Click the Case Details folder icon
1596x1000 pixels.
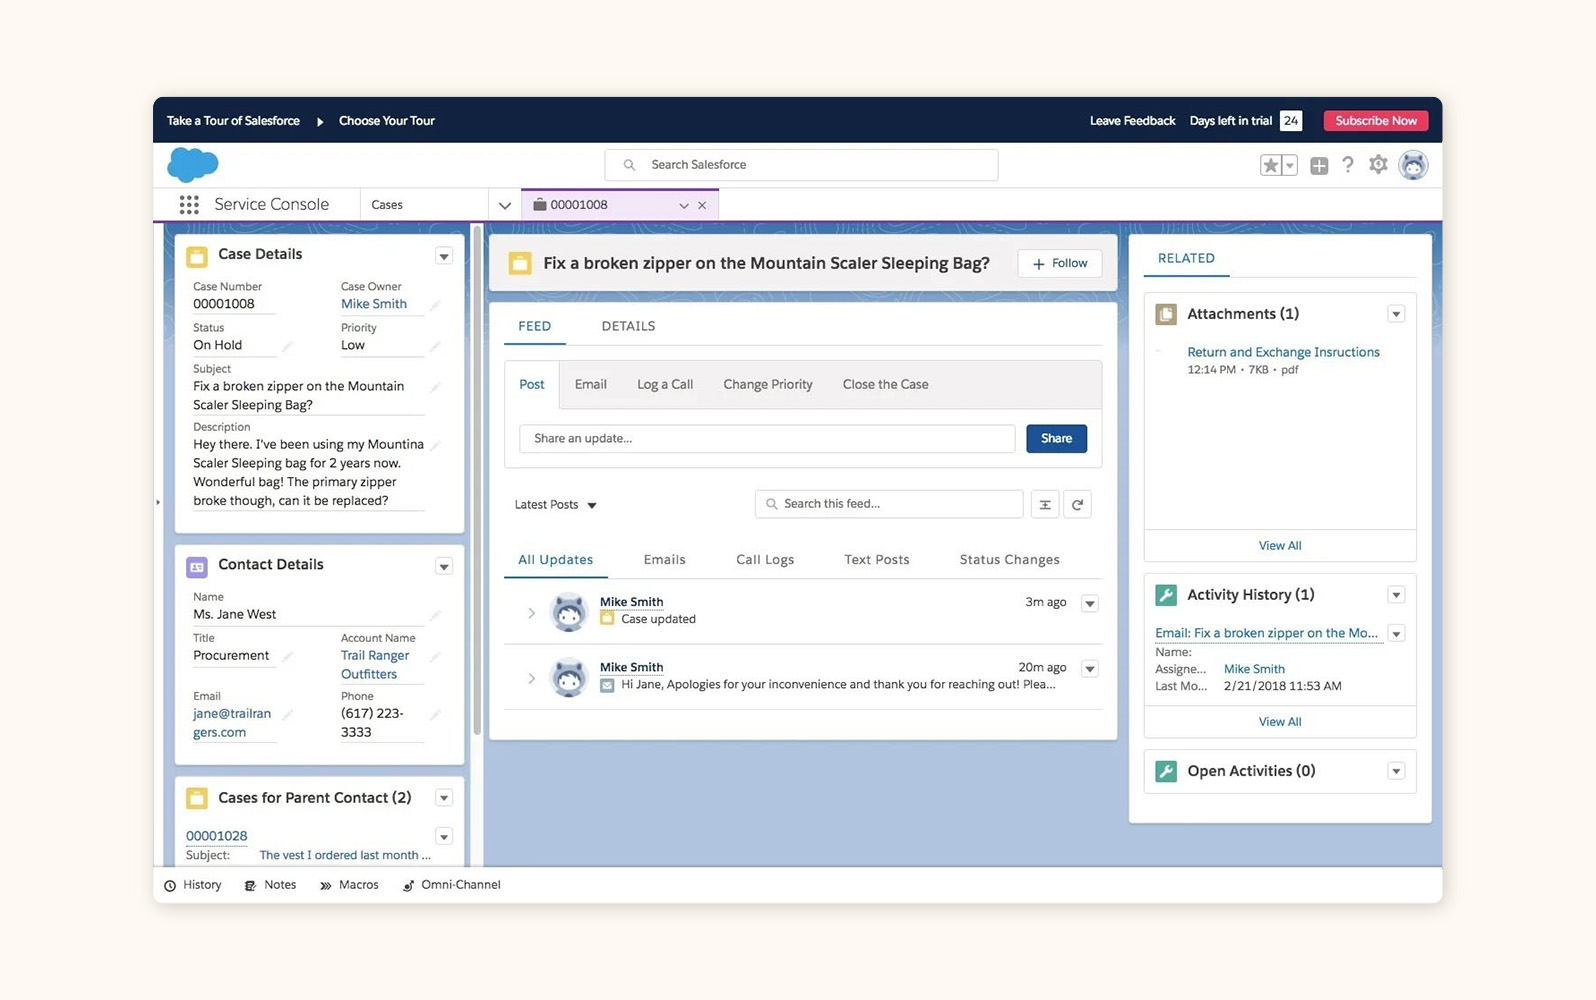coord(197,256)
